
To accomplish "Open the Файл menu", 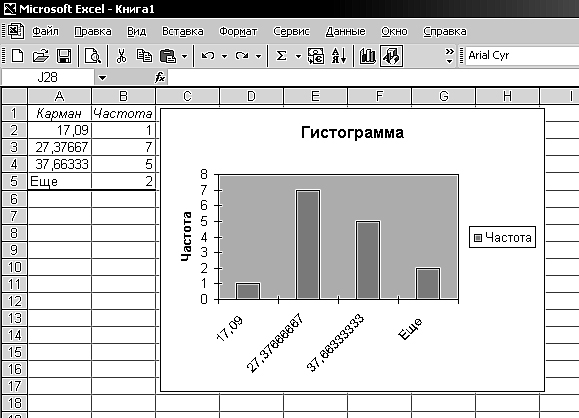I will (45, 31).
